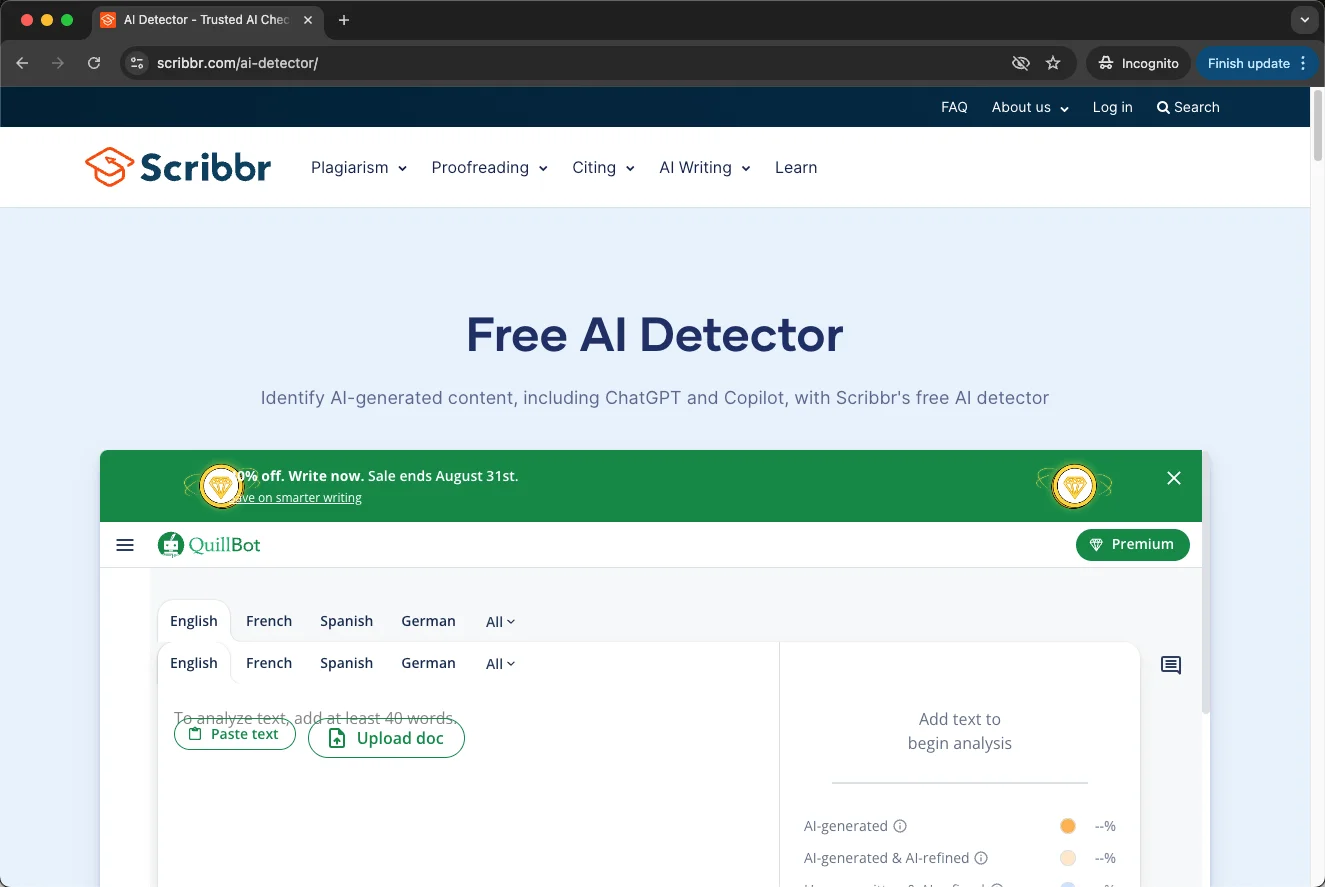Open the Chrome three-dot menu

tap(1303, 63)
